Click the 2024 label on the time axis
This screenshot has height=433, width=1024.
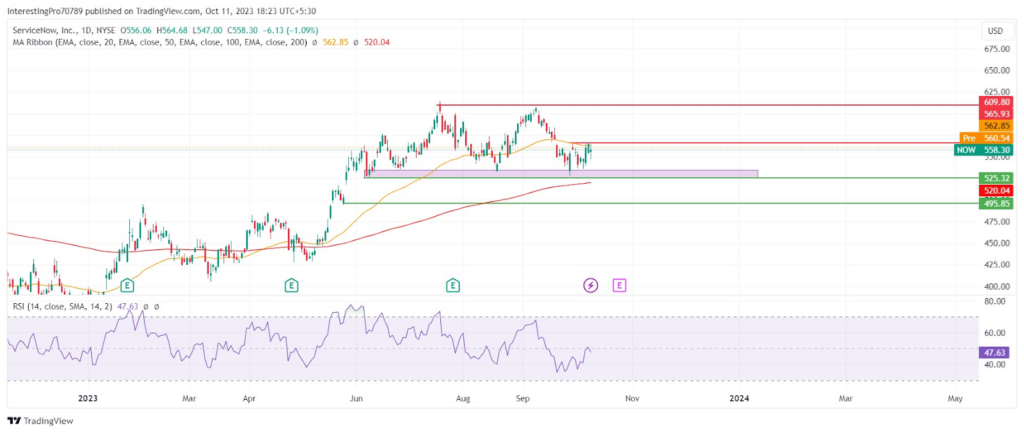click(x=739, y=398)
